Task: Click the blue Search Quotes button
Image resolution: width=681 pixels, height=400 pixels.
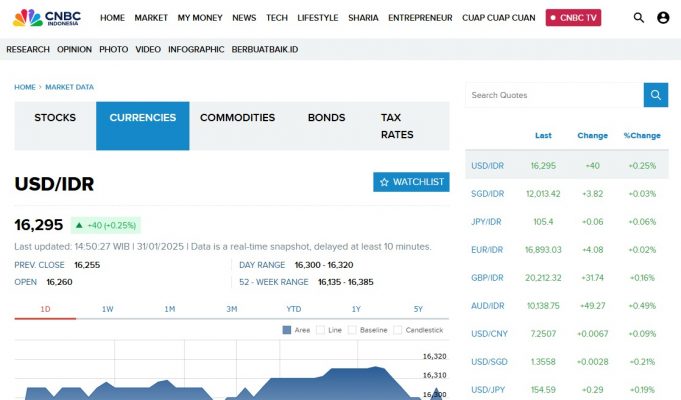Action: point(656,95)
